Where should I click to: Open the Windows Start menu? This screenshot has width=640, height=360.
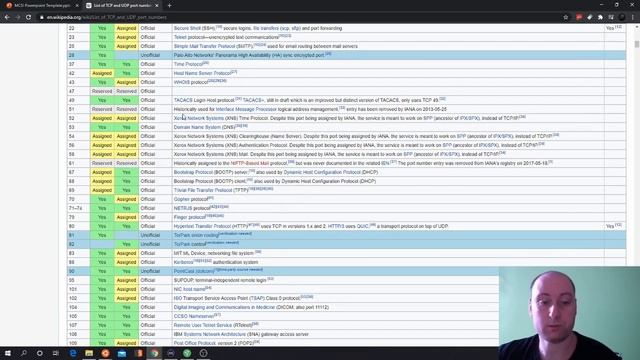pos(7,353)
